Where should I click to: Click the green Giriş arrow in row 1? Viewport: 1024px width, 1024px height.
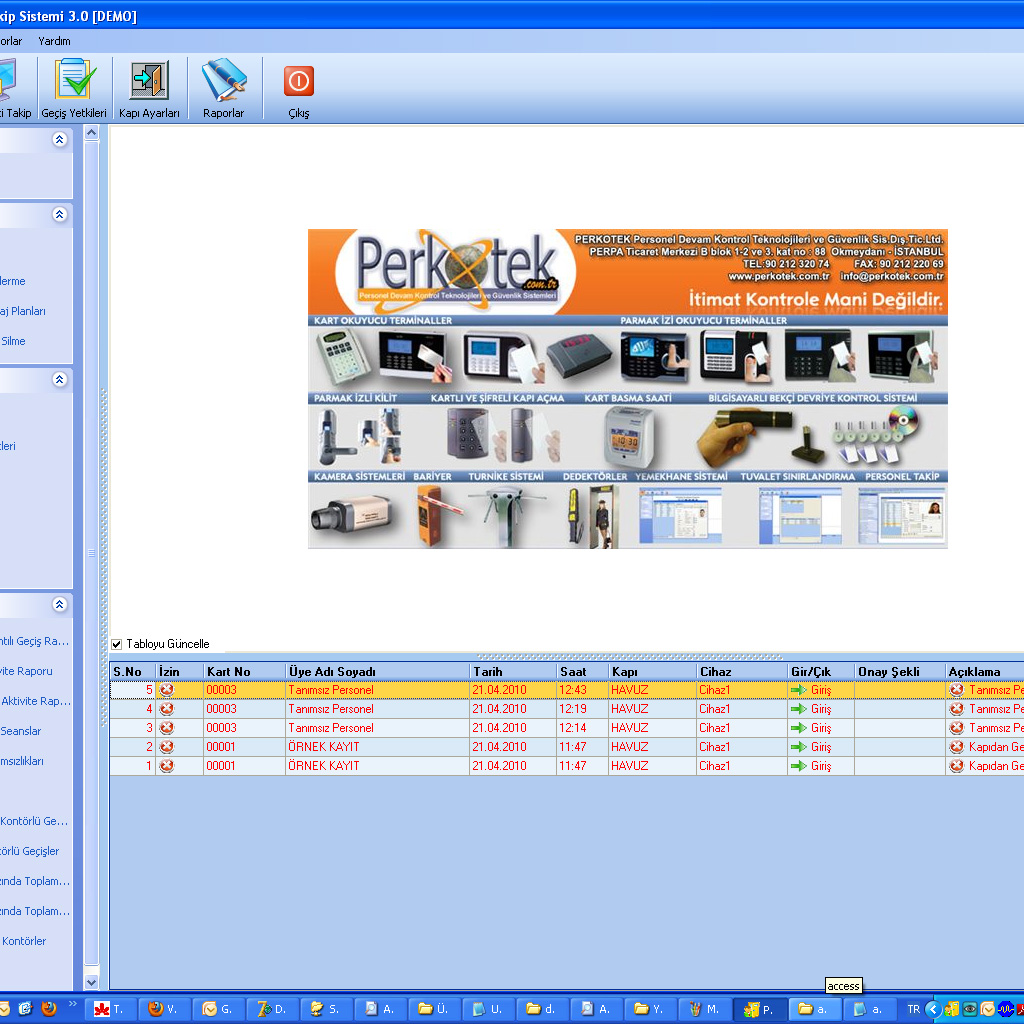pyautogui.click(x=798, y=766)
